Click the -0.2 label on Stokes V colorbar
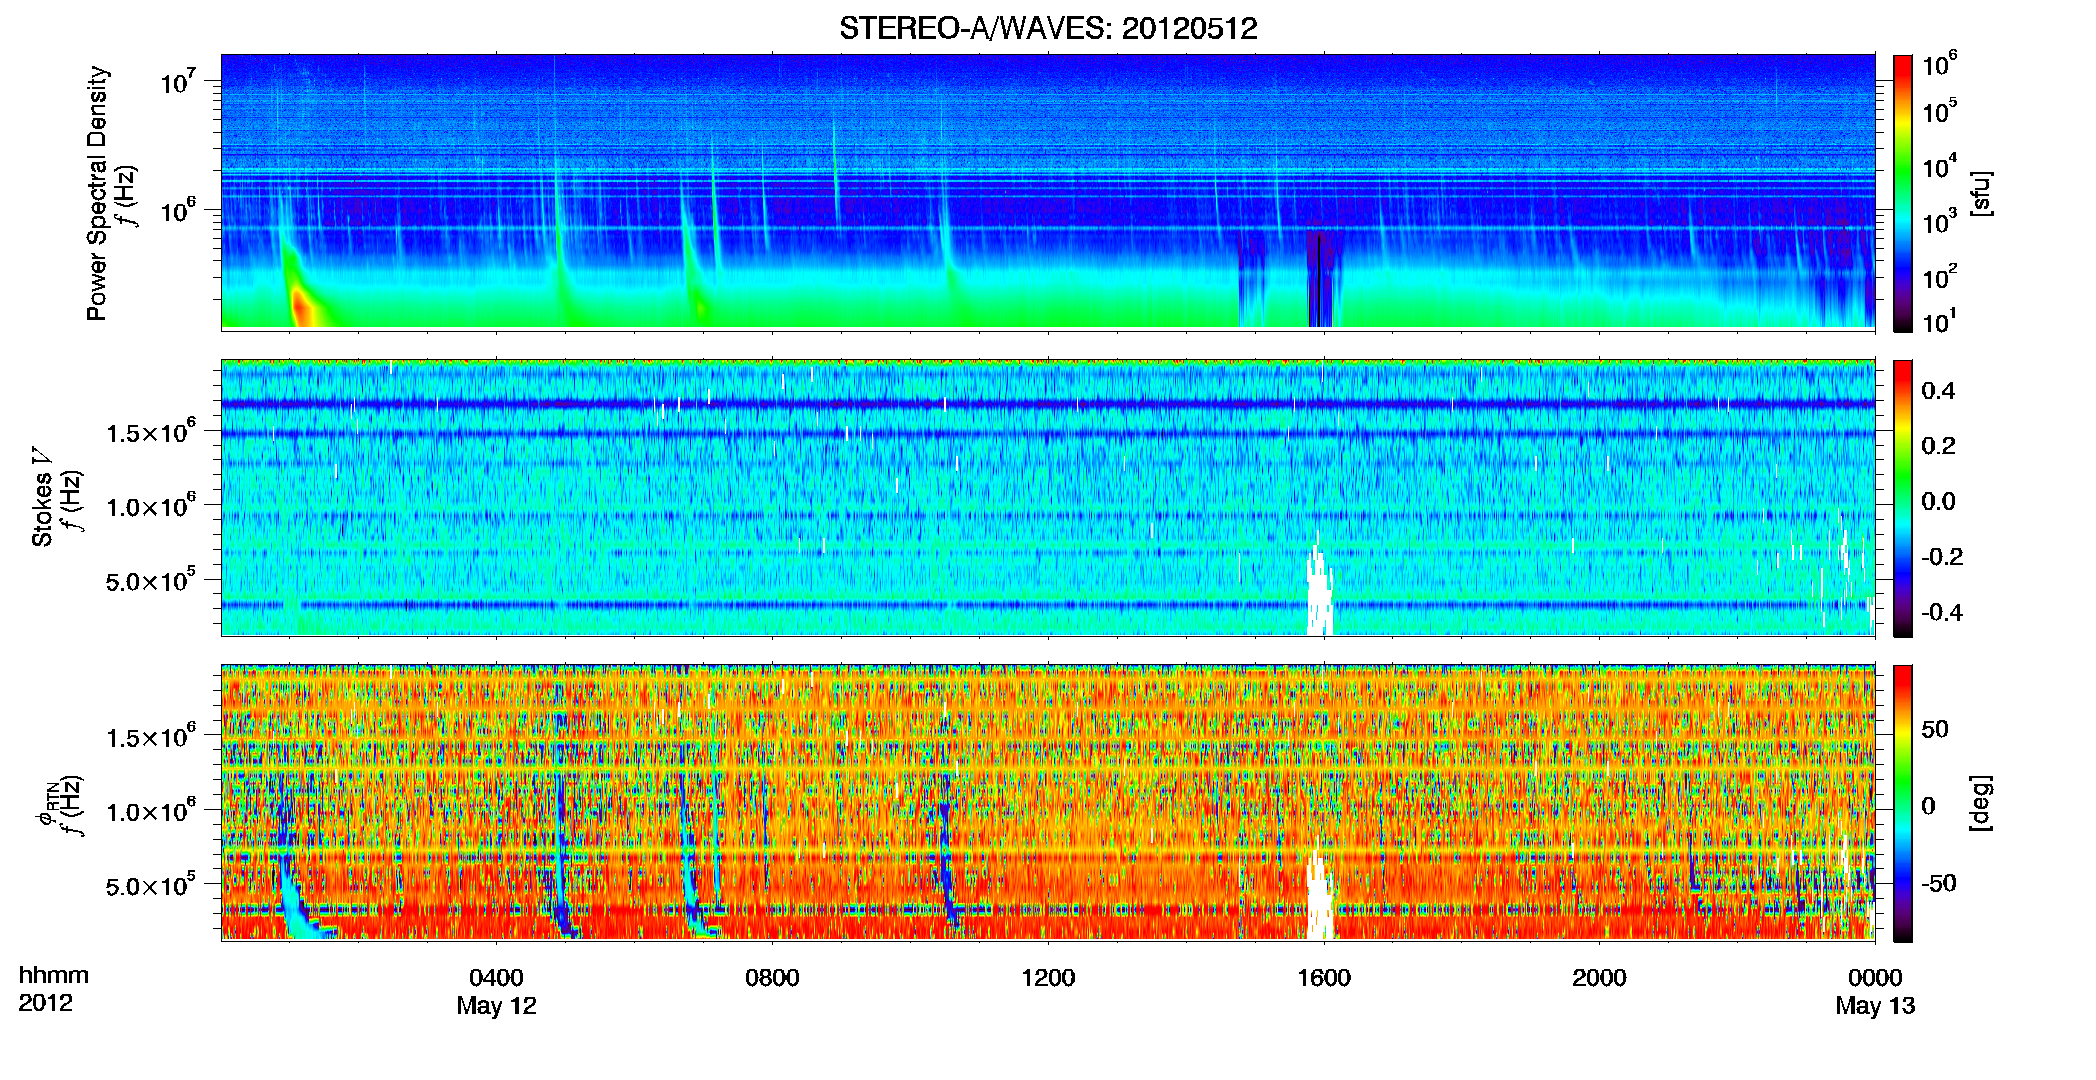The height and width of the screenshot is (1080, 2096). [x=1942, y=557]
